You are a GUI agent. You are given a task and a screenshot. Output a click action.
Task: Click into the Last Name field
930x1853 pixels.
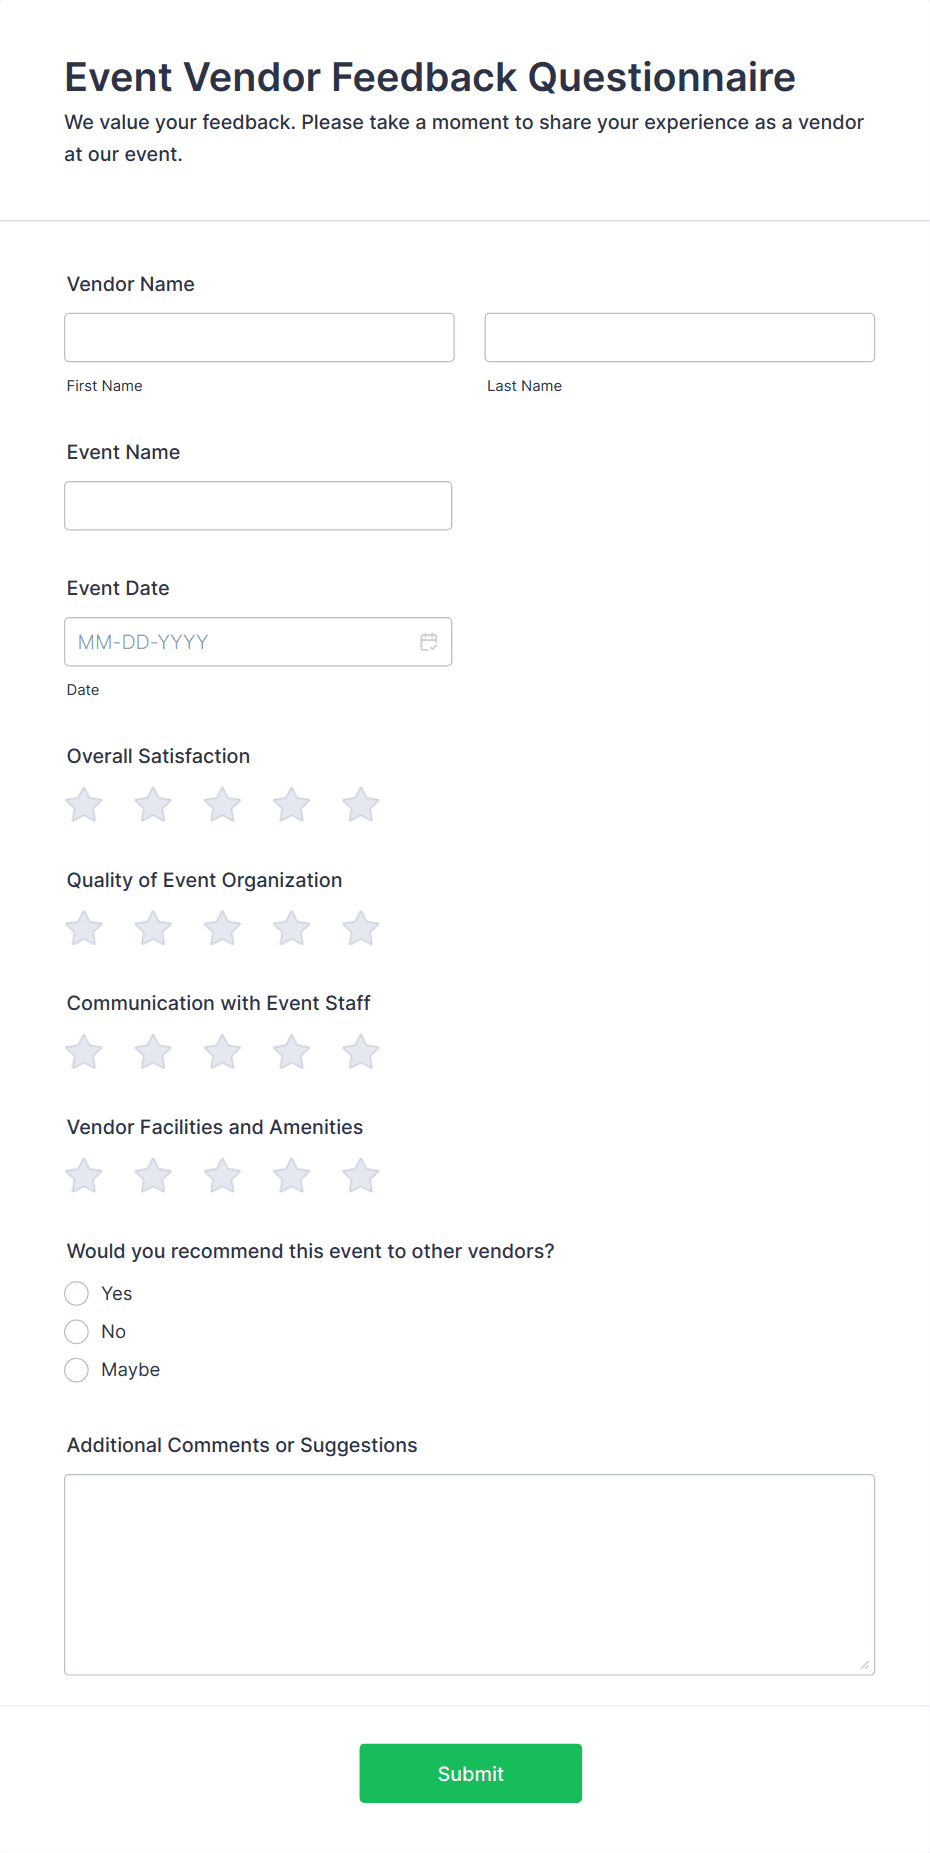(x=679, y=337)
